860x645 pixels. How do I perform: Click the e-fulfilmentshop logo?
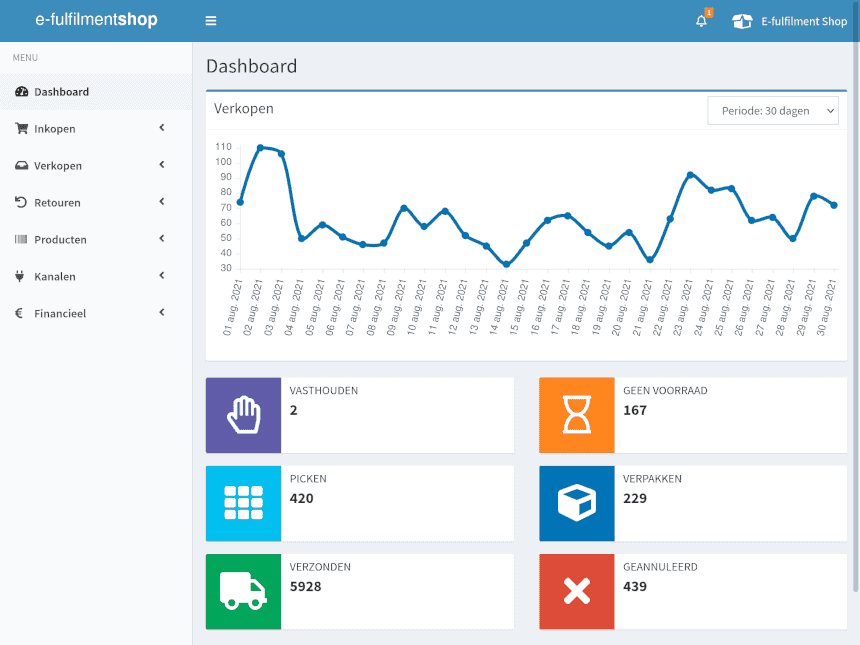click(x=96, y=19)
